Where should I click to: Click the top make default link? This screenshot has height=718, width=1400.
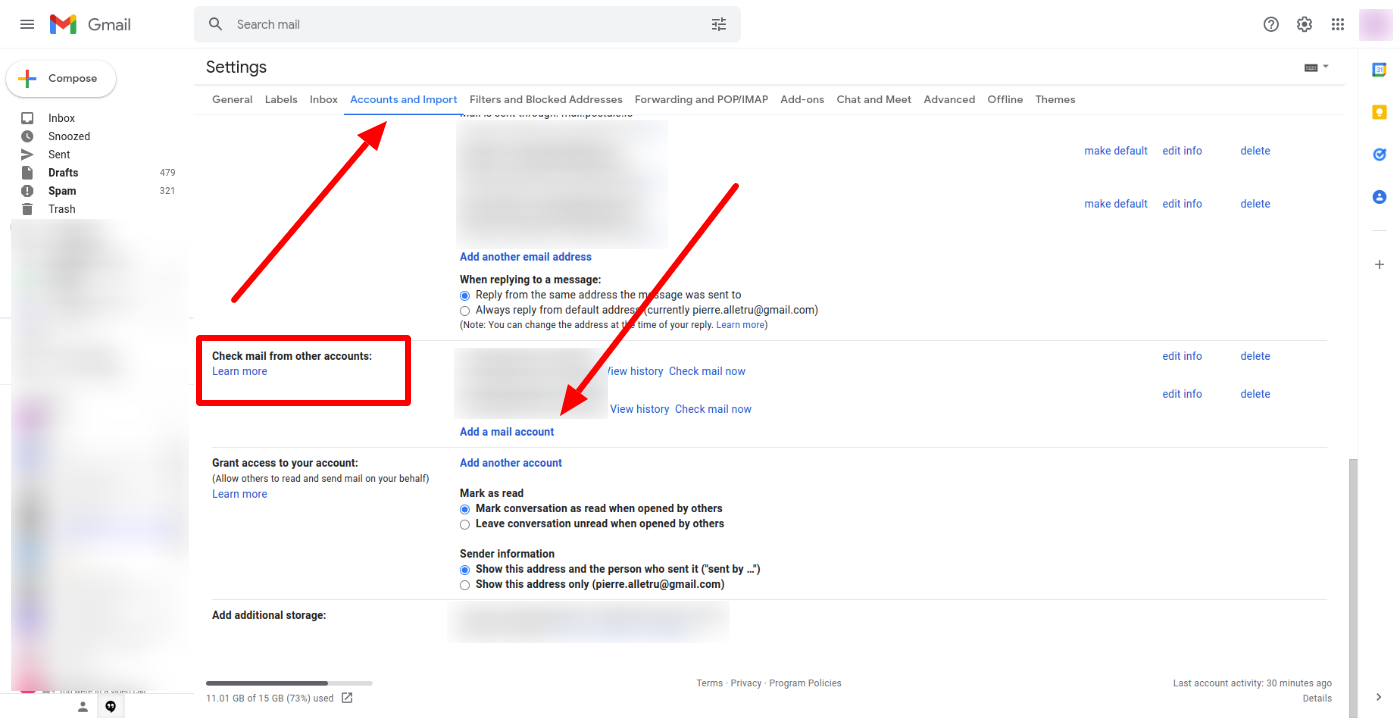coord(1116,151)
